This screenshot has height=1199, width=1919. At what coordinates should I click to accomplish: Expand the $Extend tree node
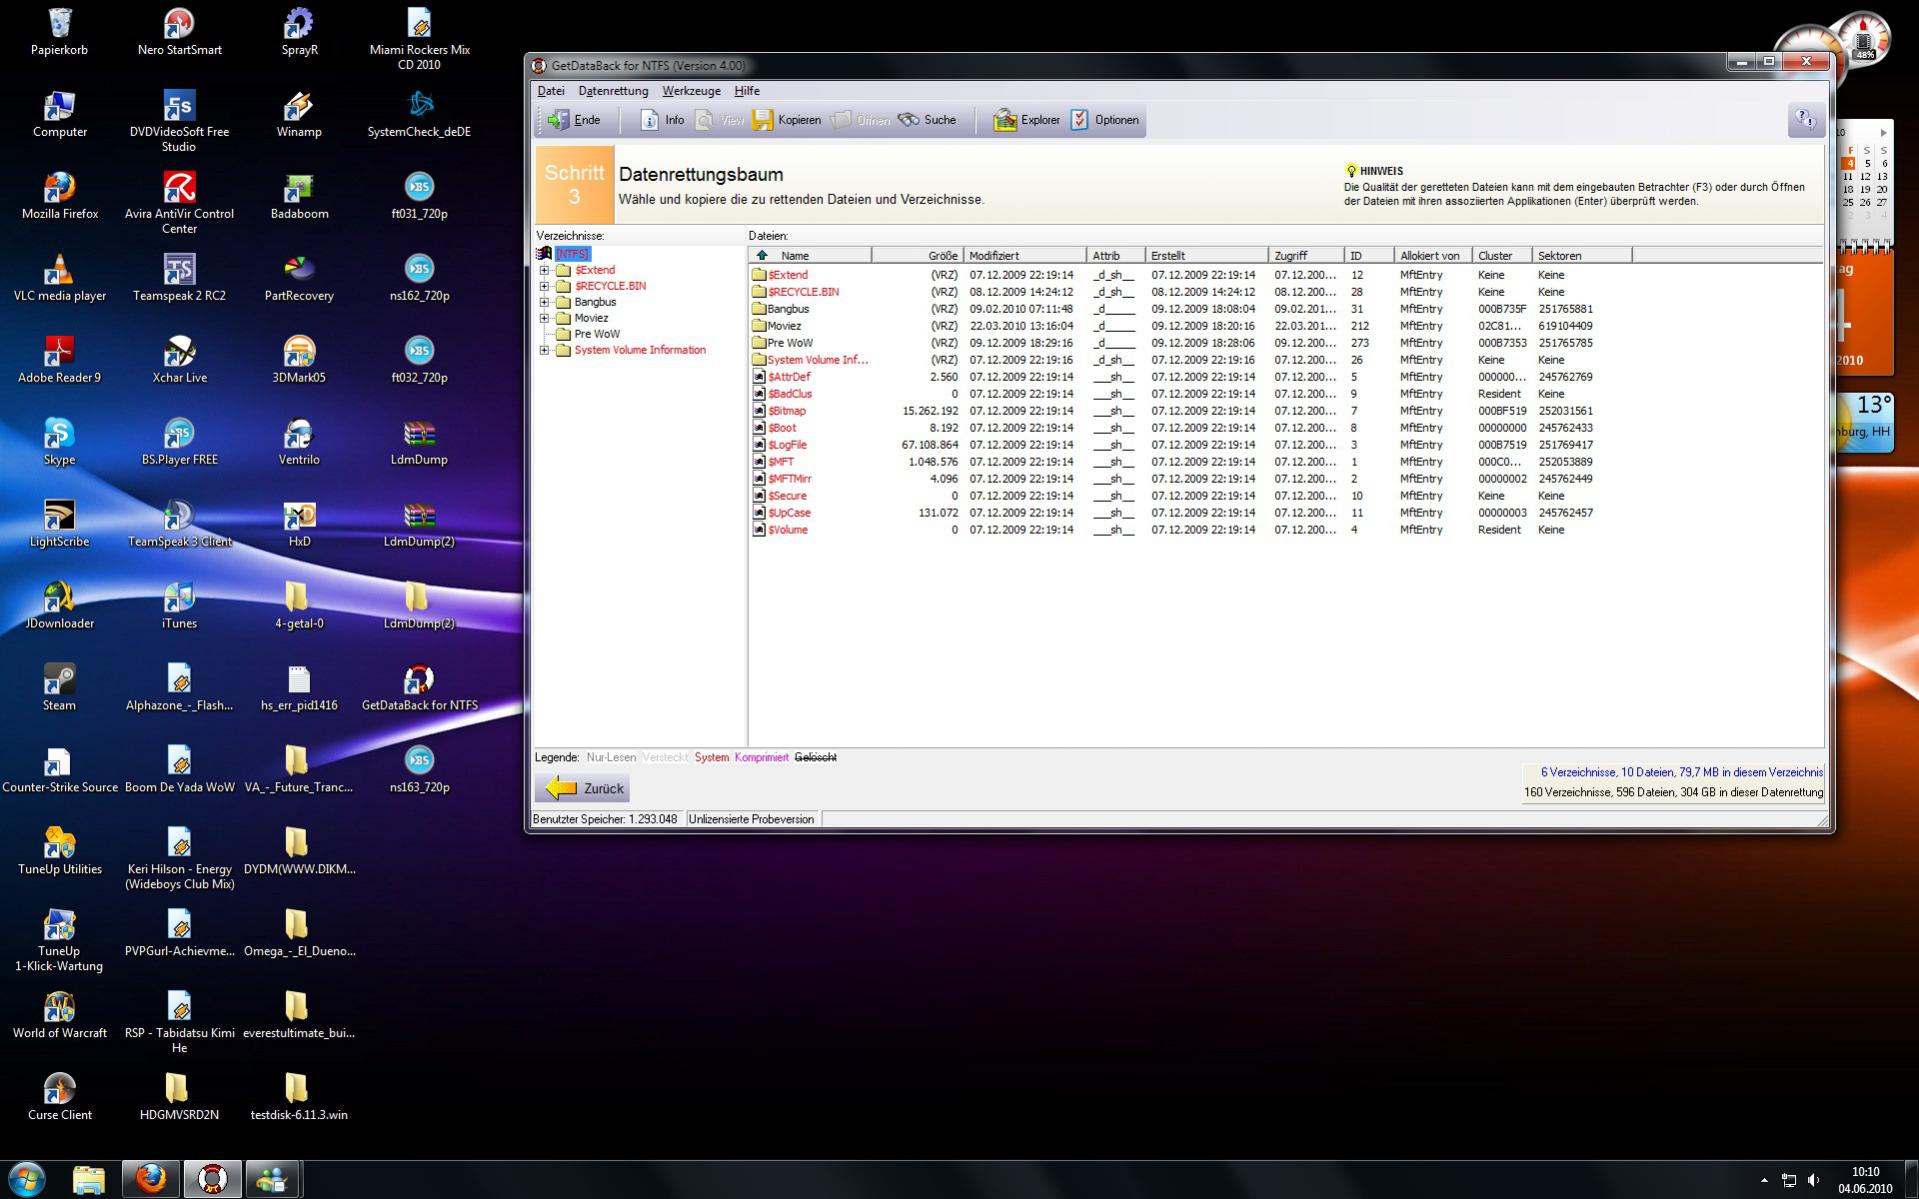(545, 270)
